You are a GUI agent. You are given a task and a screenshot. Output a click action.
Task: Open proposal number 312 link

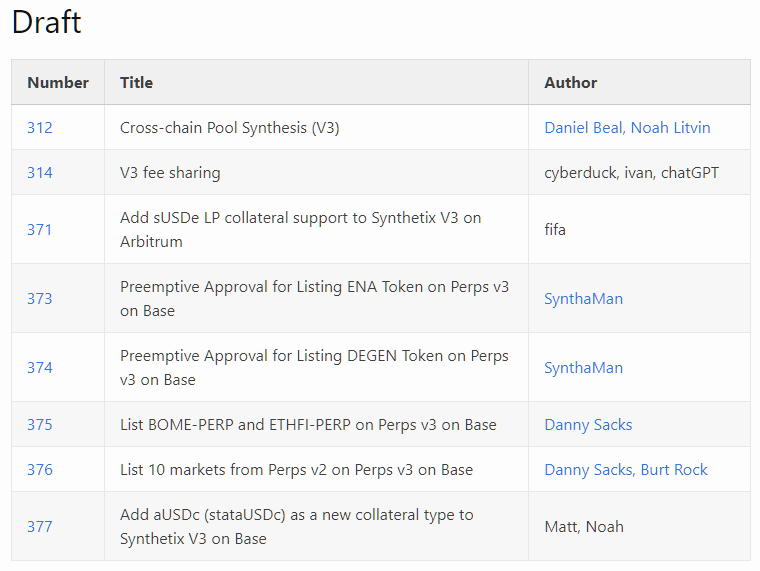40,127
